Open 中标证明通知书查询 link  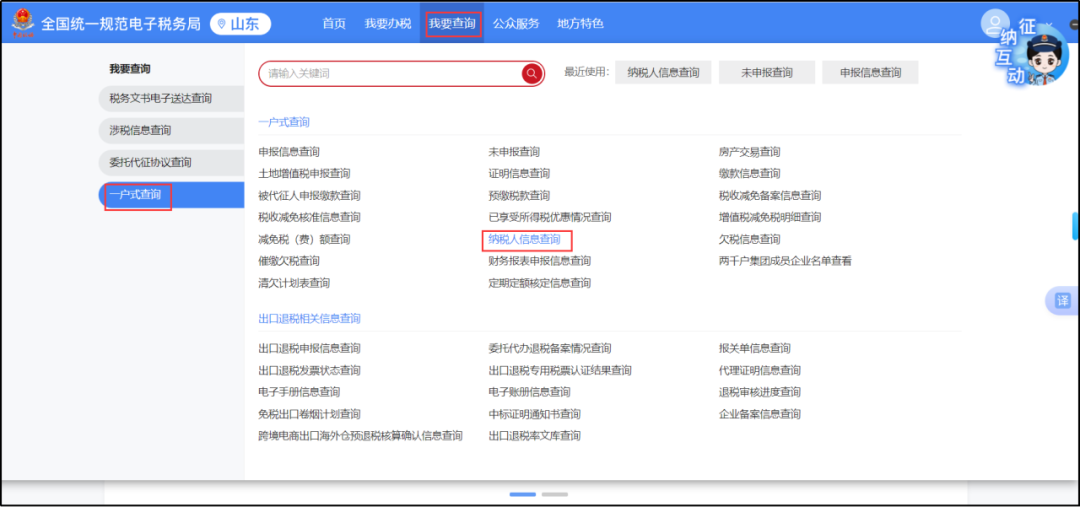(534, 414)
